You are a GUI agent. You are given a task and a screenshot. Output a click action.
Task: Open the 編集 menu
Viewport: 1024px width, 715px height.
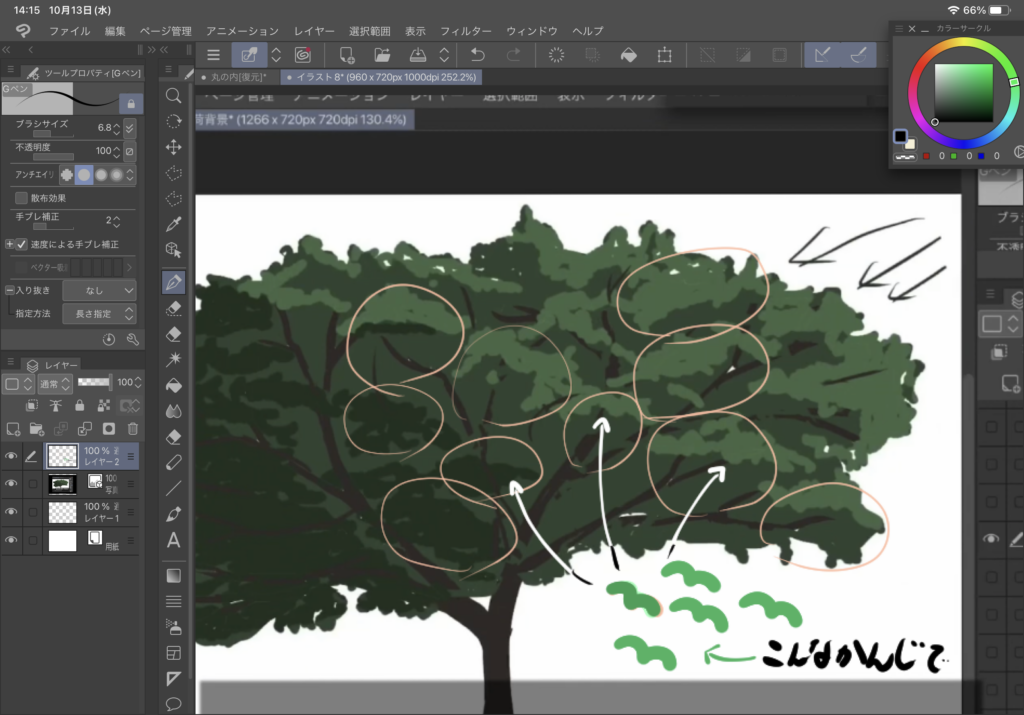tap(115, 31)
